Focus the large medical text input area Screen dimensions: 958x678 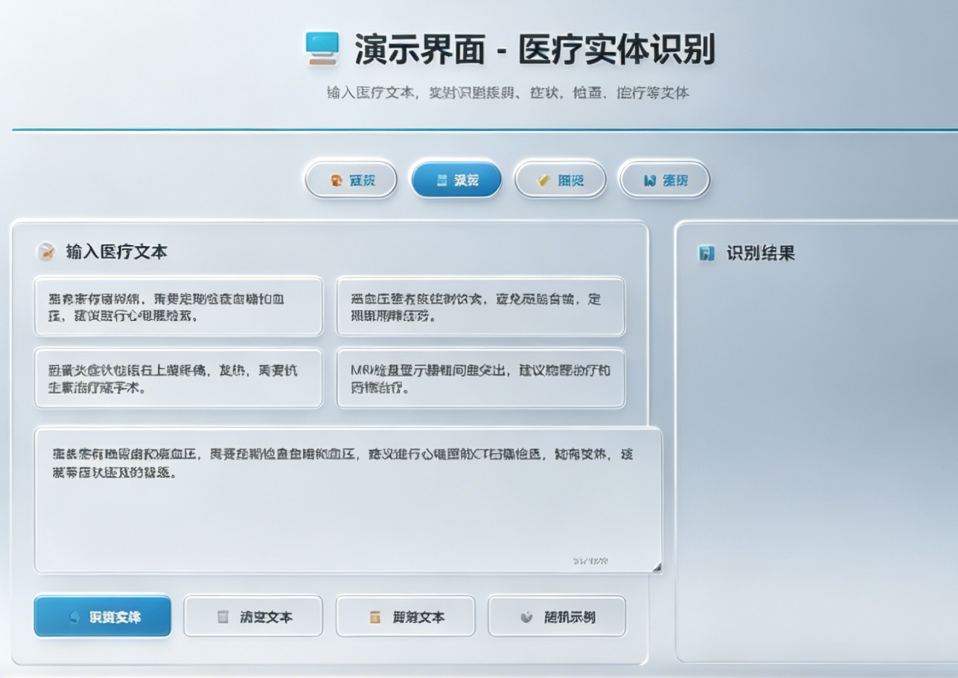click(348, 500)
